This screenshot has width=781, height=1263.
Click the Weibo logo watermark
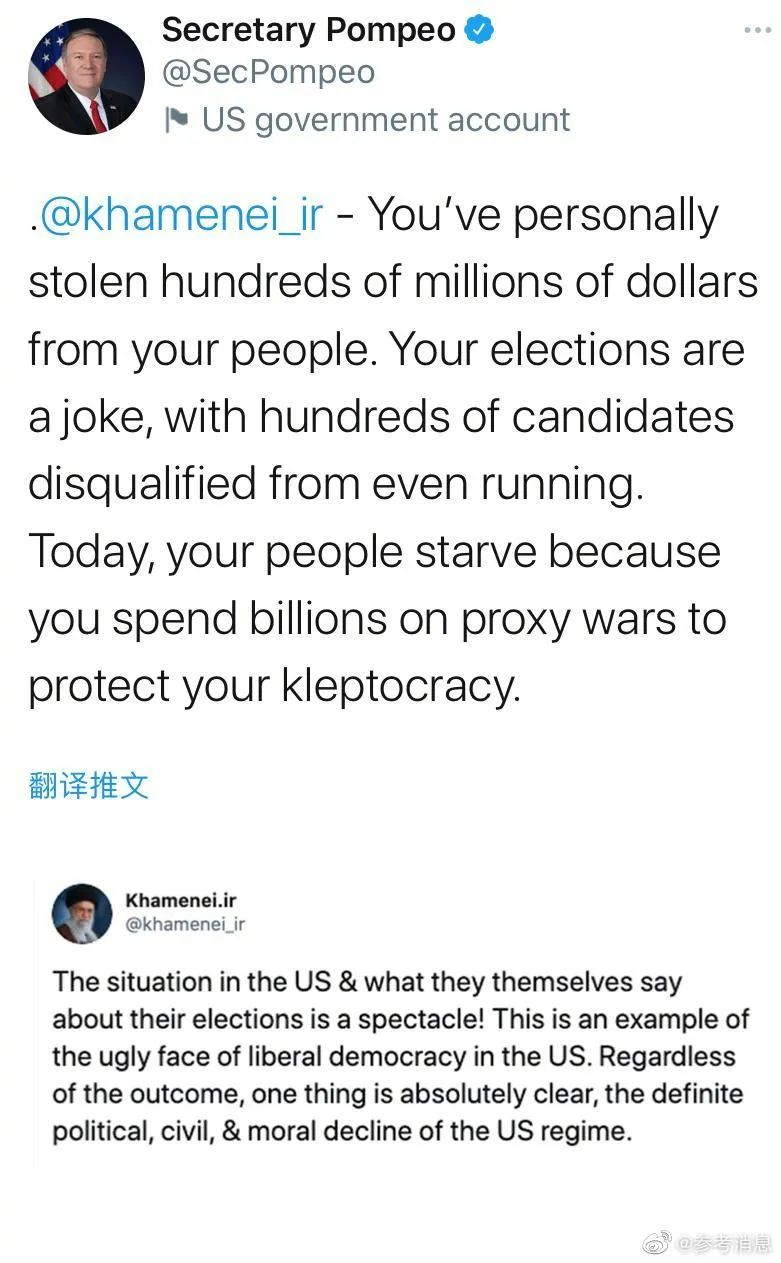click(656, 1243)
